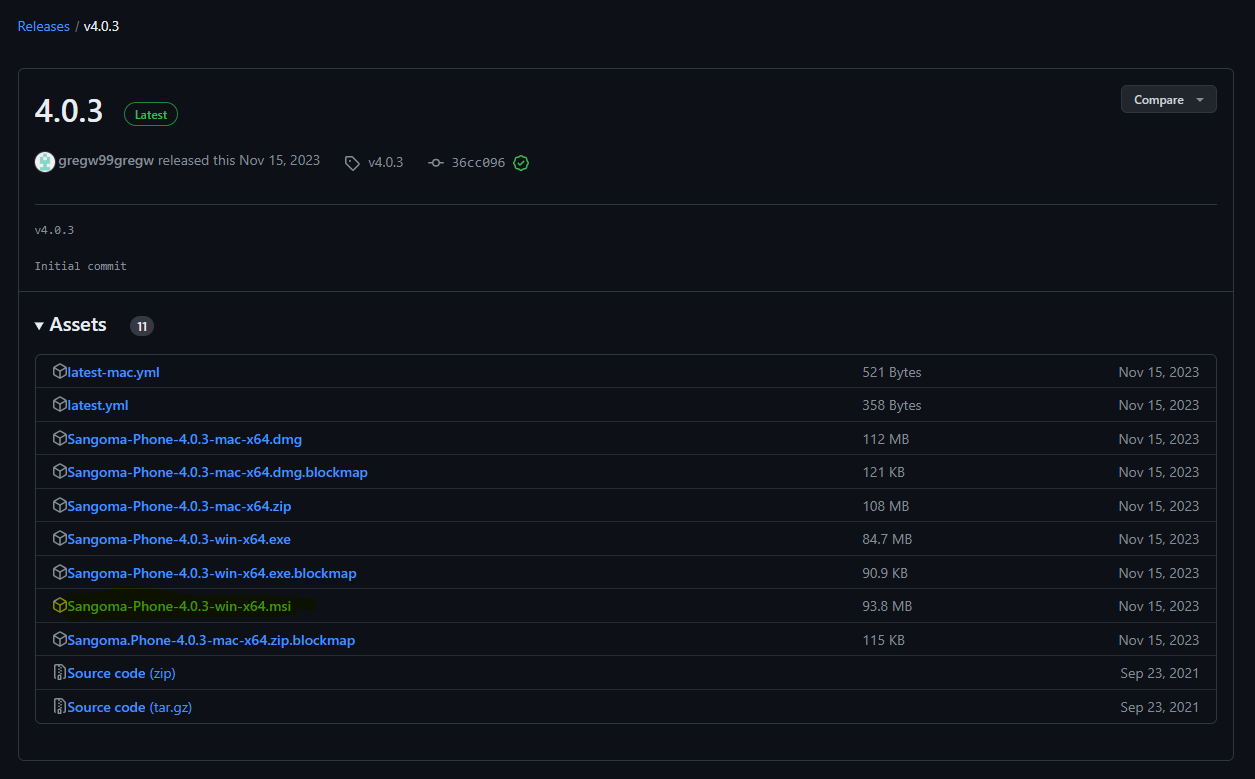Open commit 36cc096 link

click(x=478, y=162)
